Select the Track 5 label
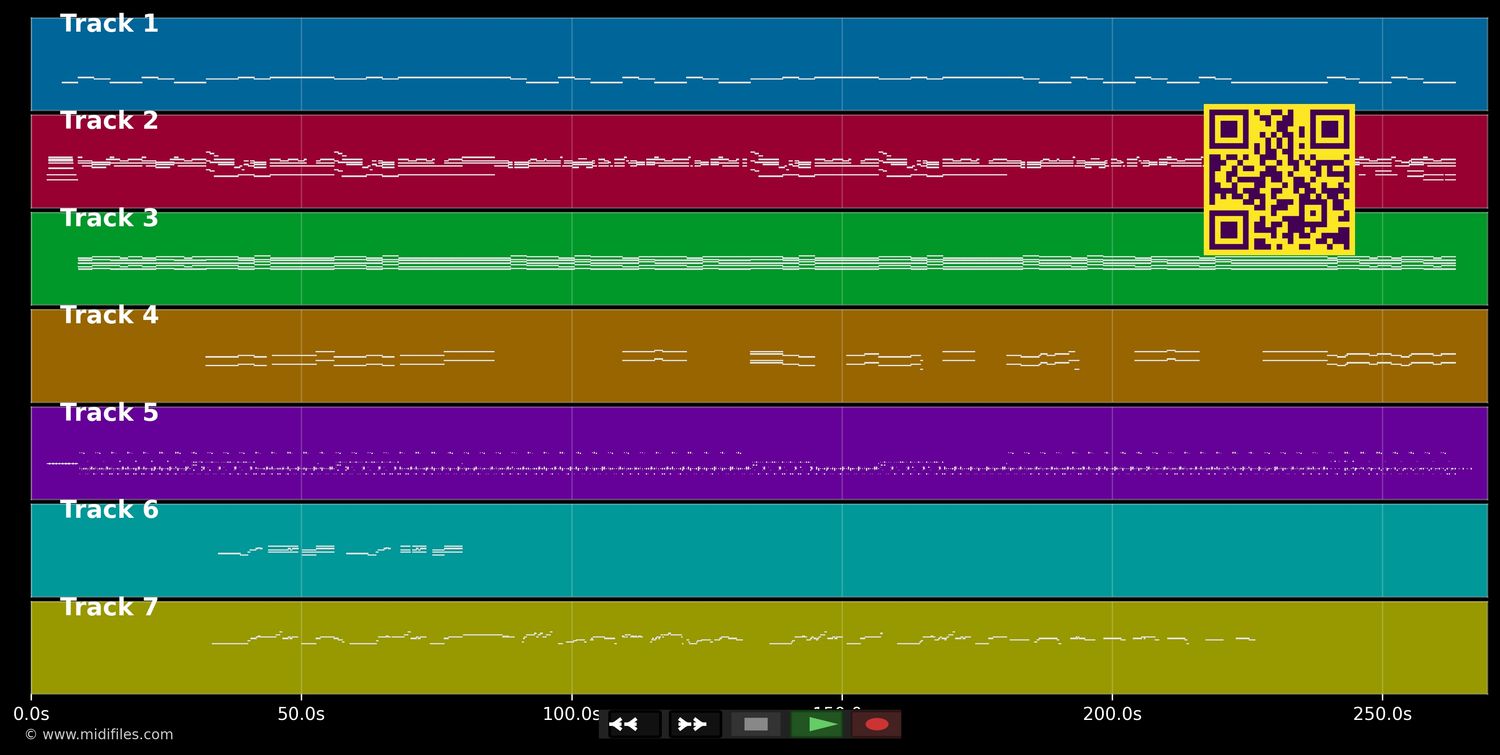 pos(109,413)
